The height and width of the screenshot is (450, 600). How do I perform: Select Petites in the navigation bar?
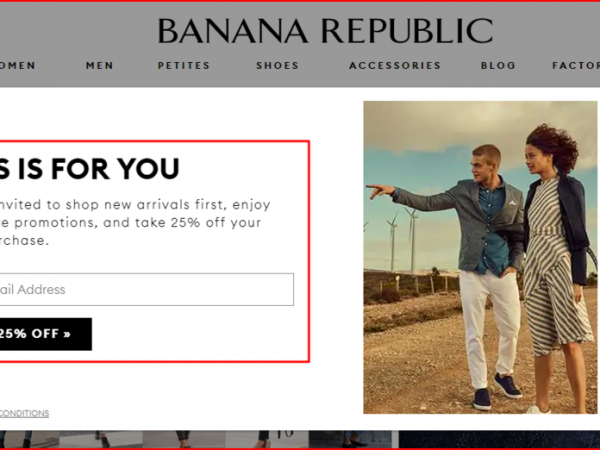184,65
